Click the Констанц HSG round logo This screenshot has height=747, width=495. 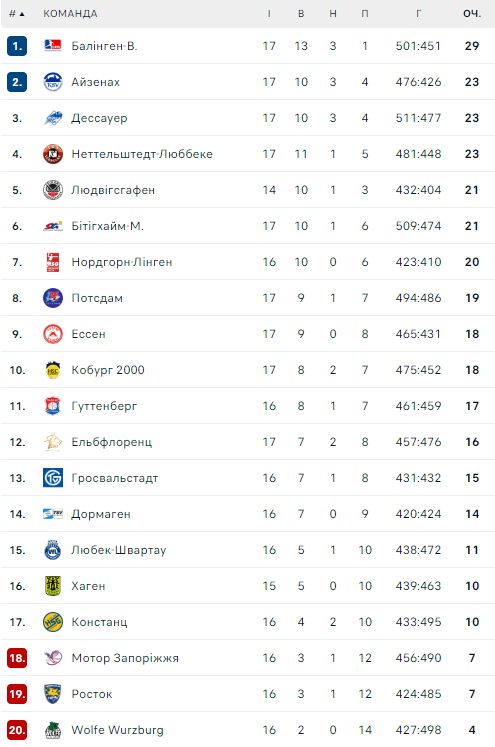coord(52,622)
